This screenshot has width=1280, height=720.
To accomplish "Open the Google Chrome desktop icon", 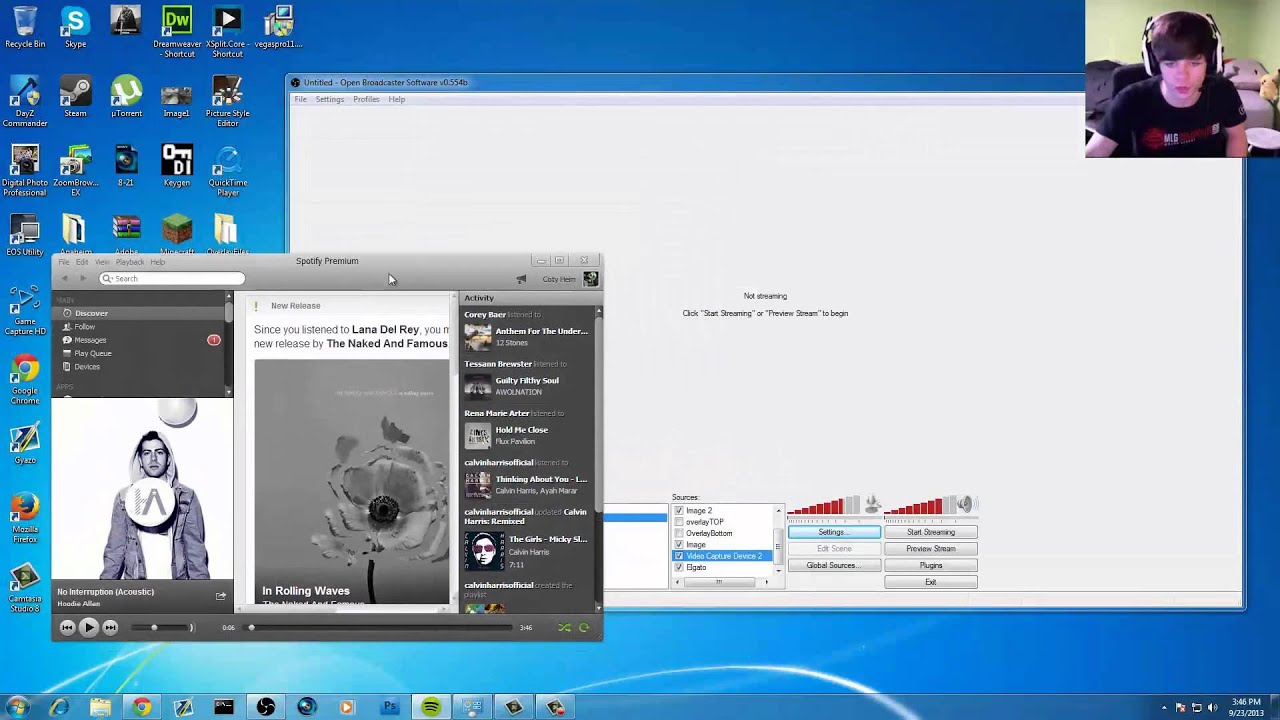I will click(25, 381).
